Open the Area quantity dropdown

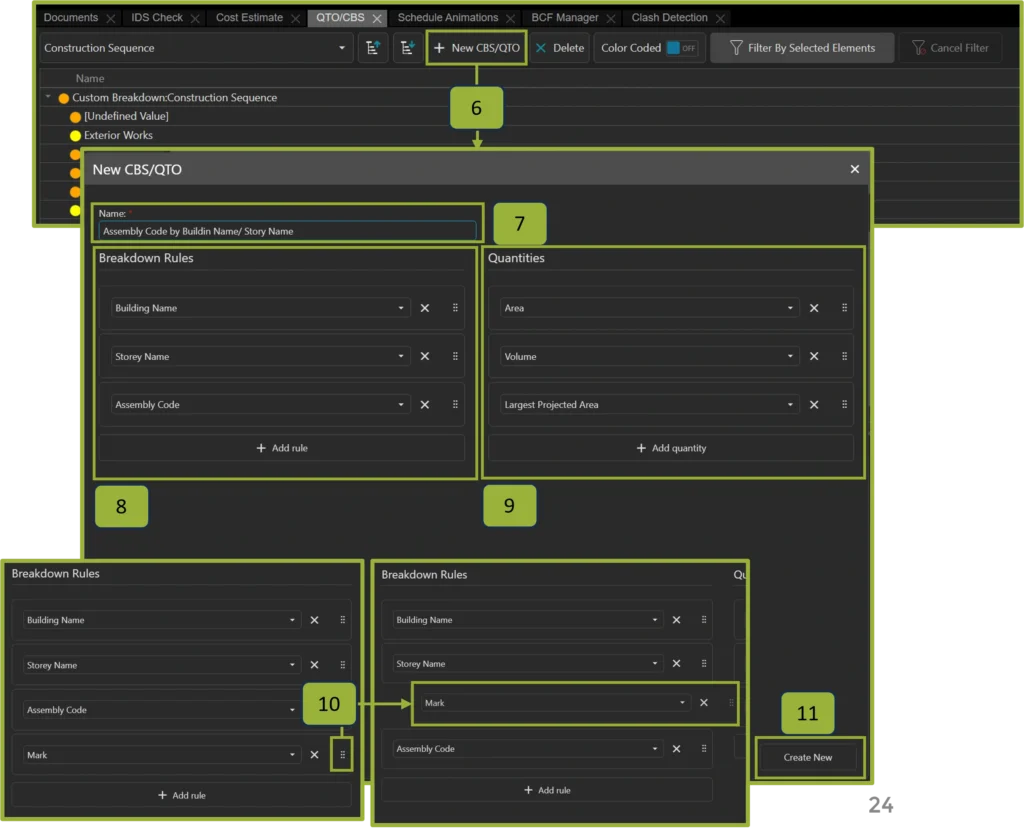click(650, 308)
